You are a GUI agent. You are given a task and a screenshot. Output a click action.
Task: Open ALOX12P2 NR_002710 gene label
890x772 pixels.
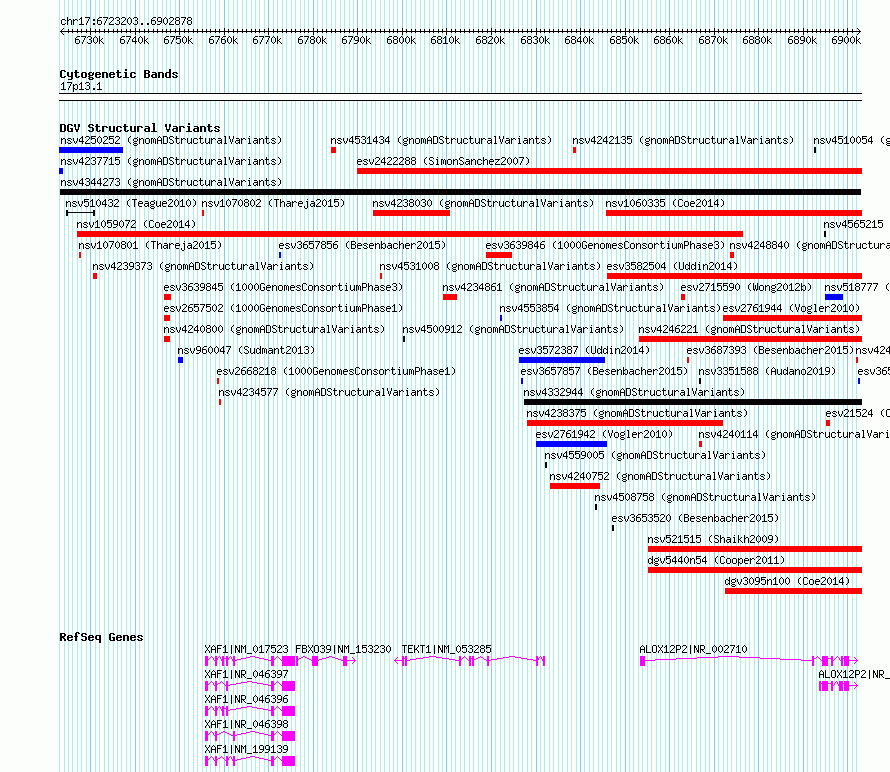(x=693, y=649)
